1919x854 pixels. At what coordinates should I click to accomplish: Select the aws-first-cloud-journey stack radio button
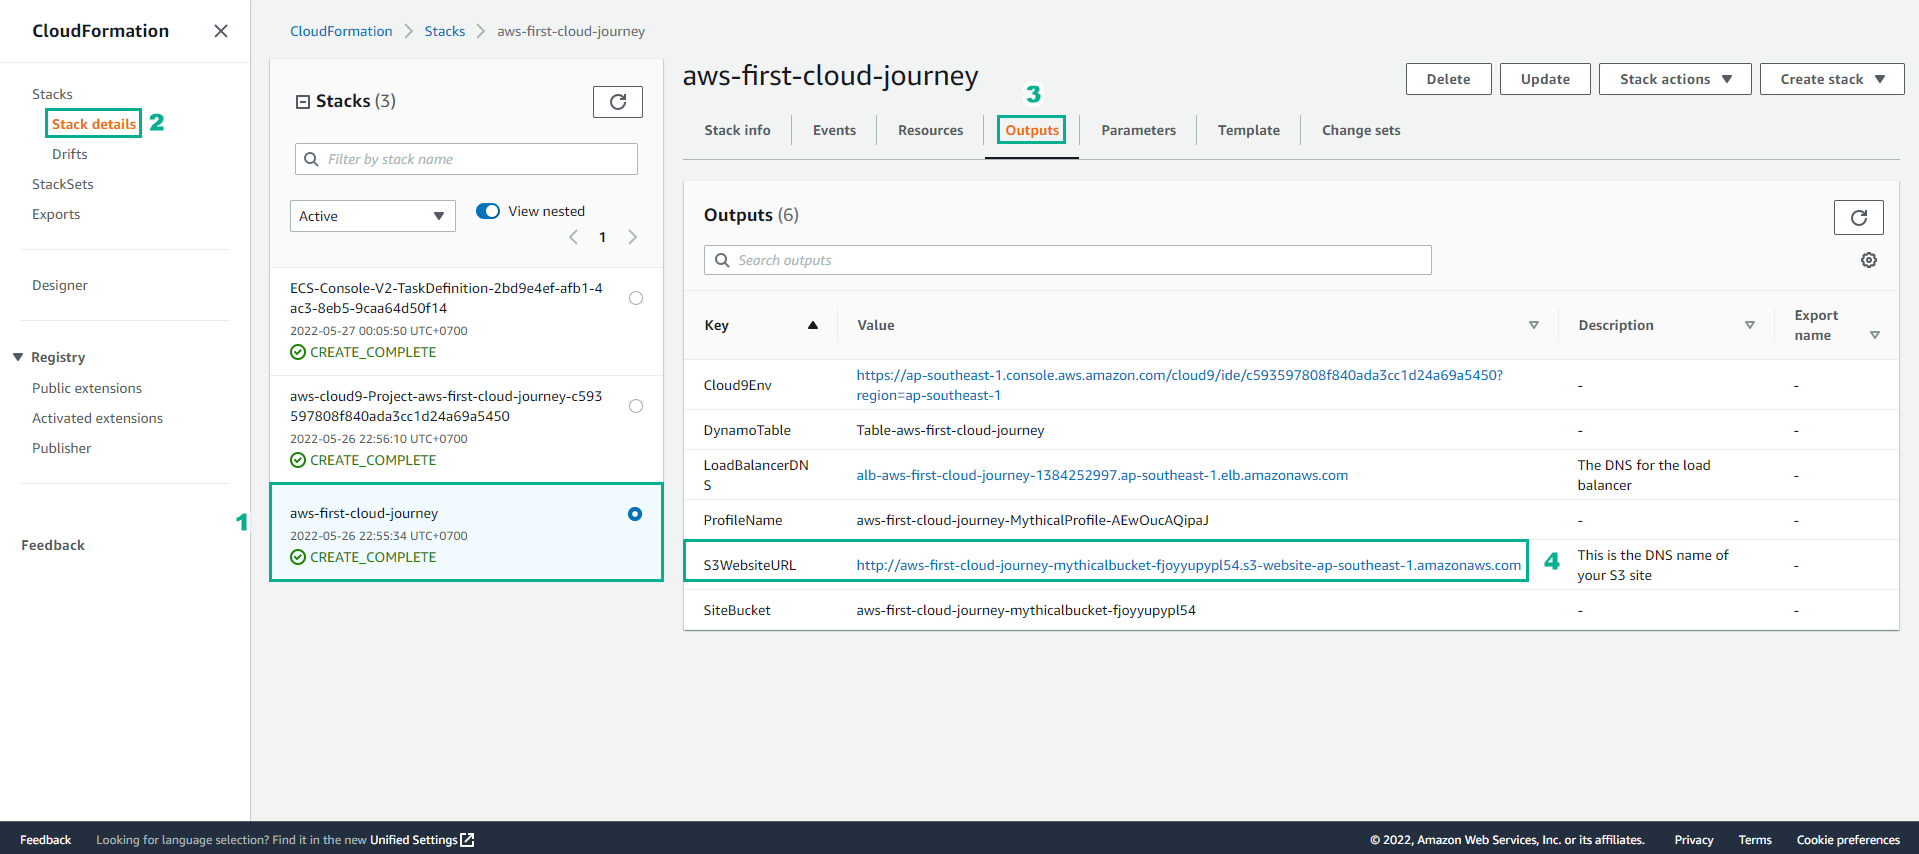(x=635, y=514)
